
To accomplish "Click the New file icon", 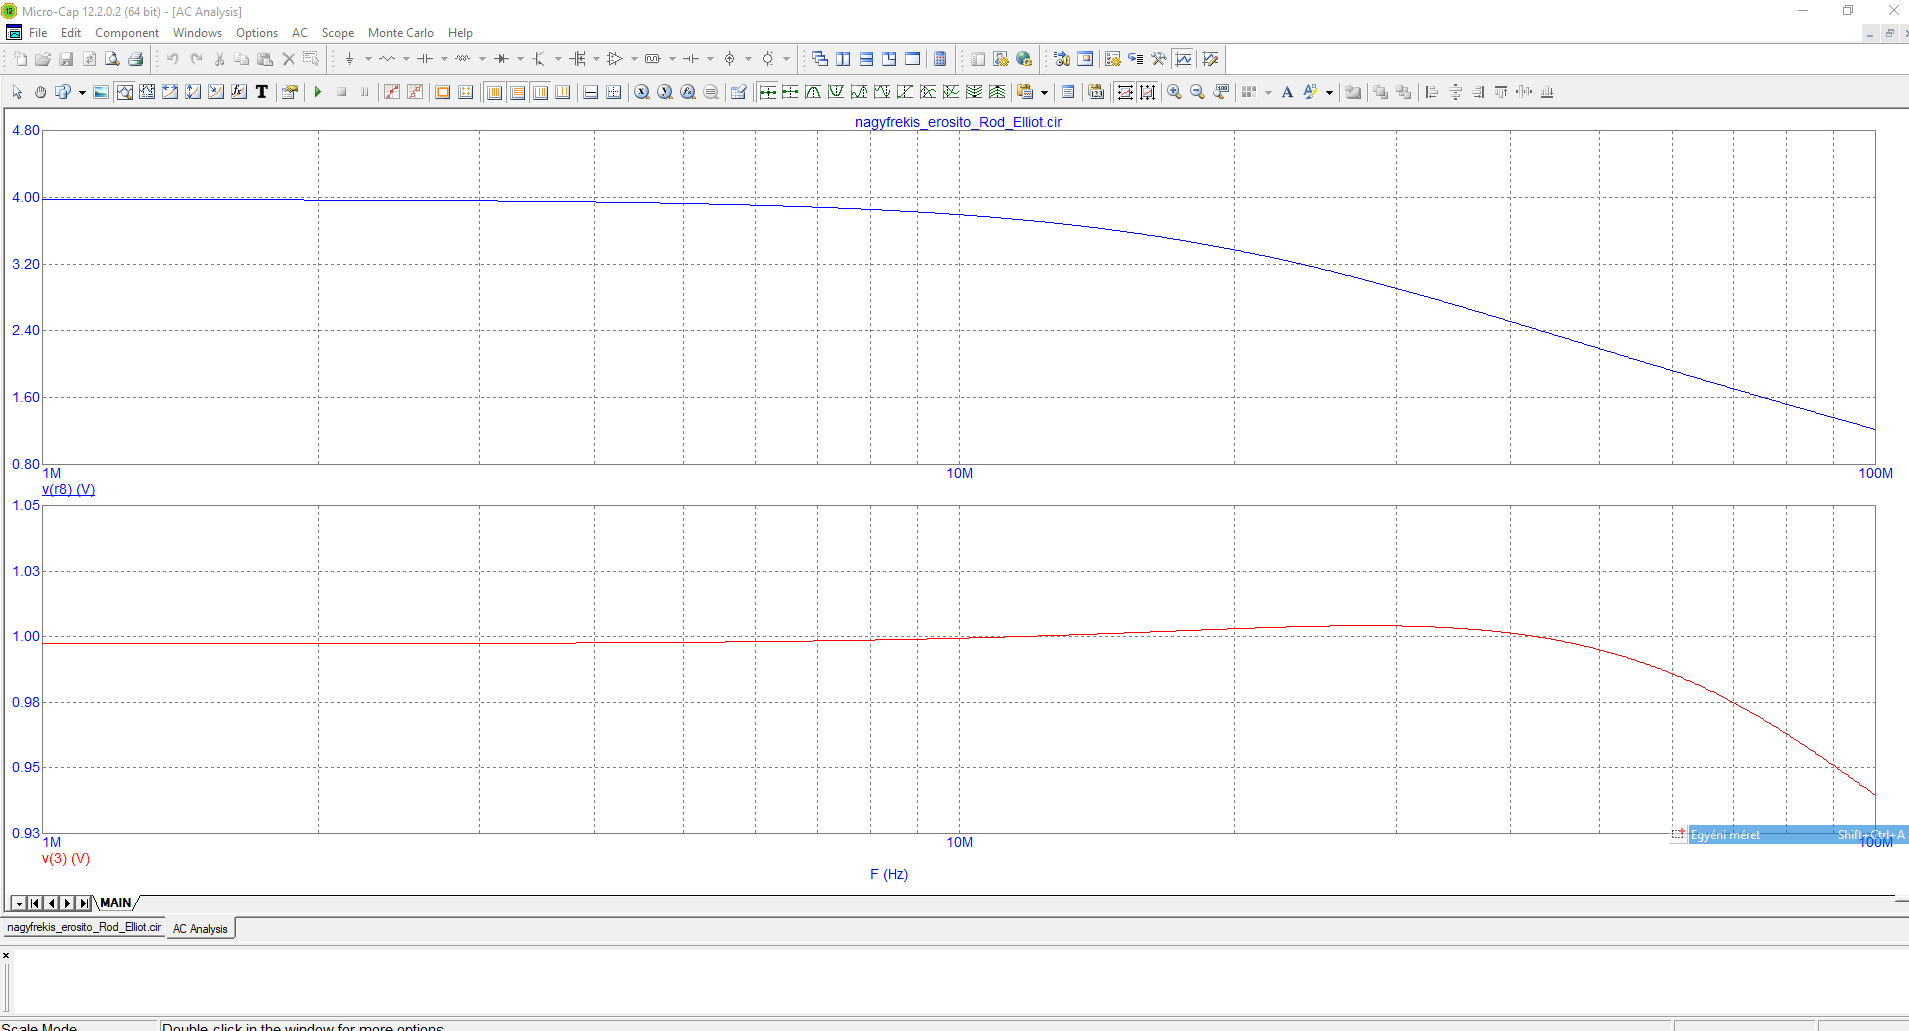I will (20, 59).
